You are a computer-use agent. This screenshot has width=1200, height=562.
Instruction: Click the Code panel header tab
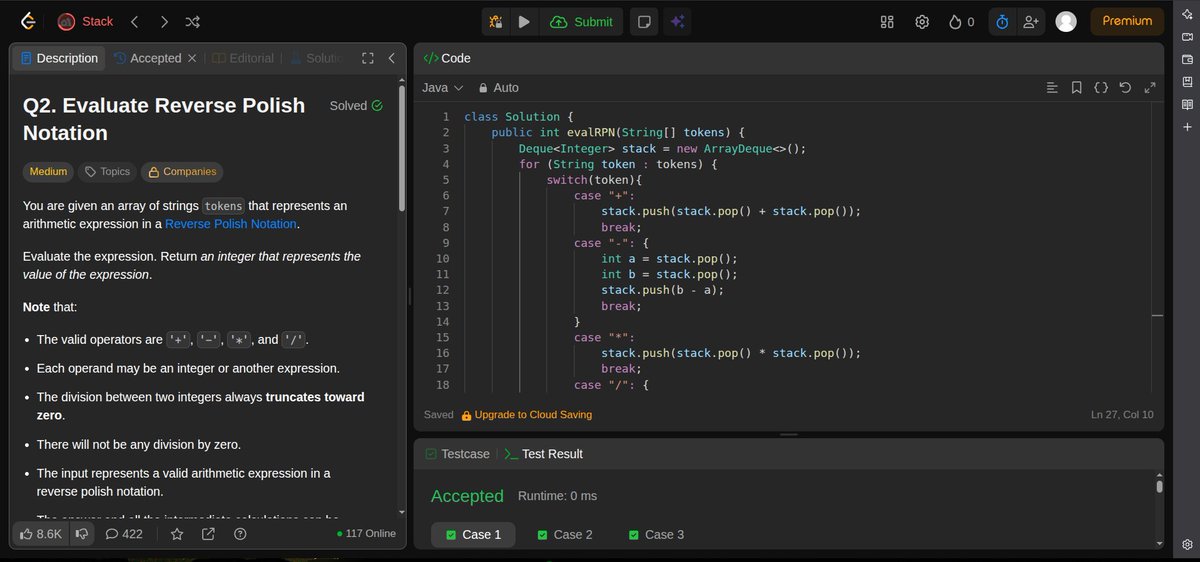[x=447, y=58]
